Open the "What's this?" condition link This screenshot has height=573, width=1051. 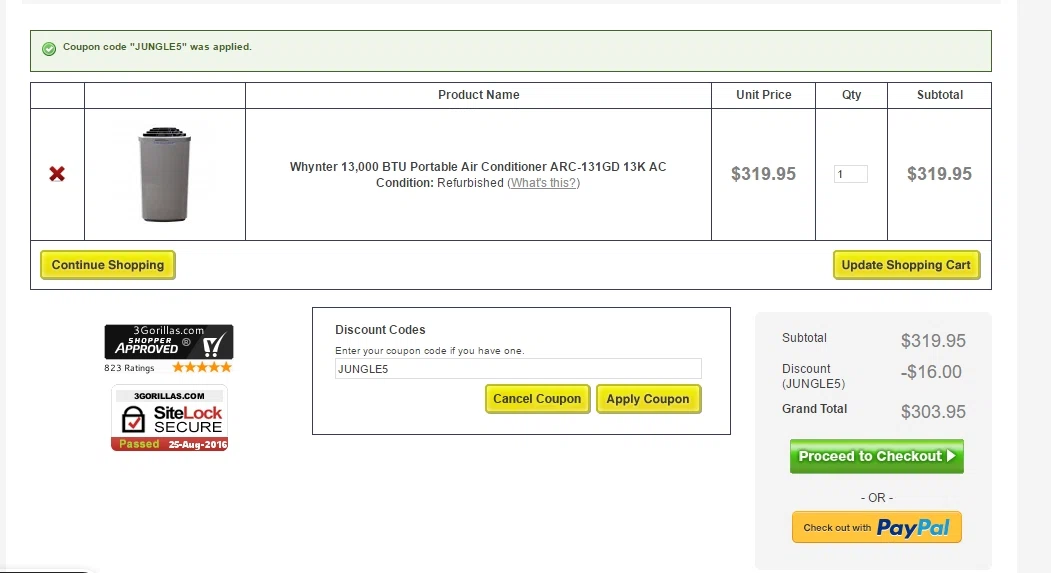click(544, 183)
